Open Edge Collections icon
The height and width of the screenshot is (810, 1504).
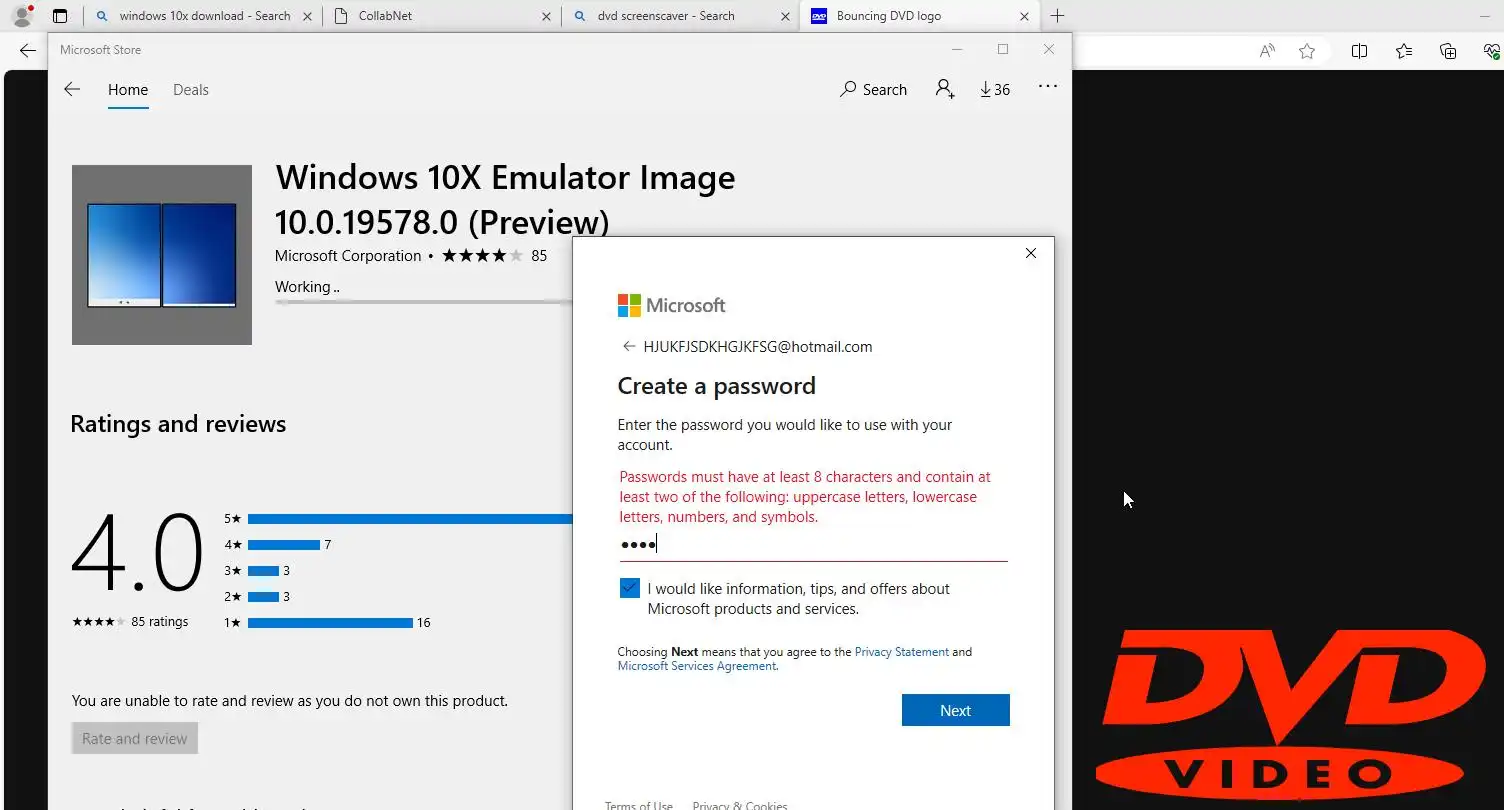(x=1448, y=51)
